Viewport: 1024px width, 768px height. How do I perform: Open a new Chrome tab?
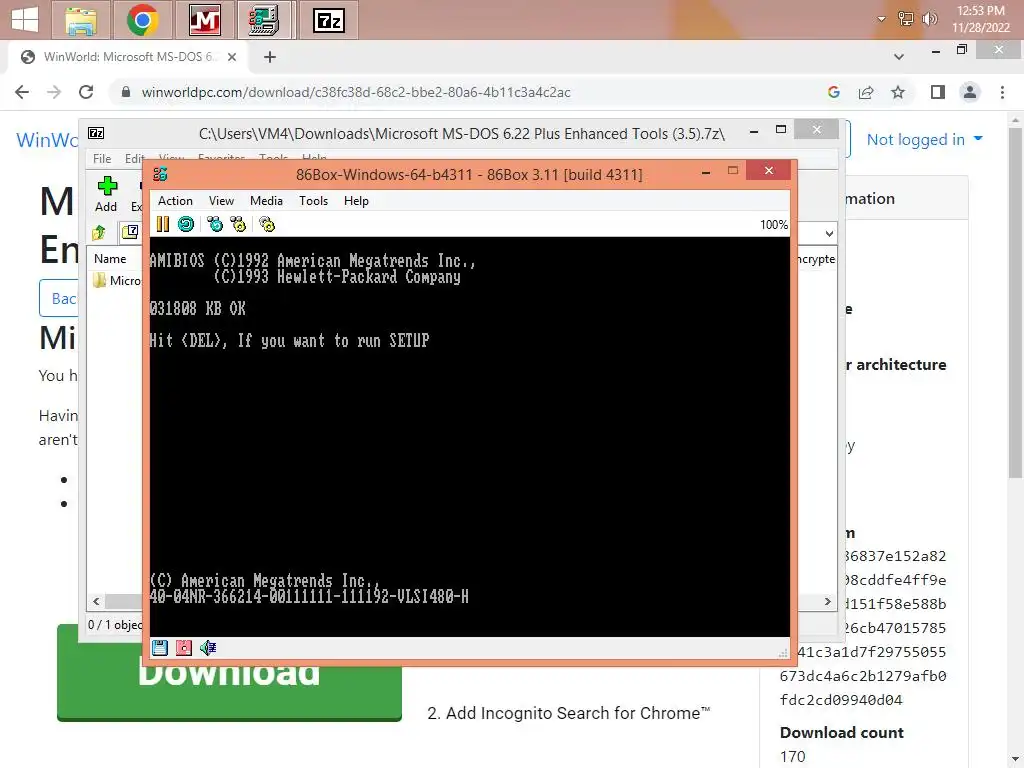270,57
